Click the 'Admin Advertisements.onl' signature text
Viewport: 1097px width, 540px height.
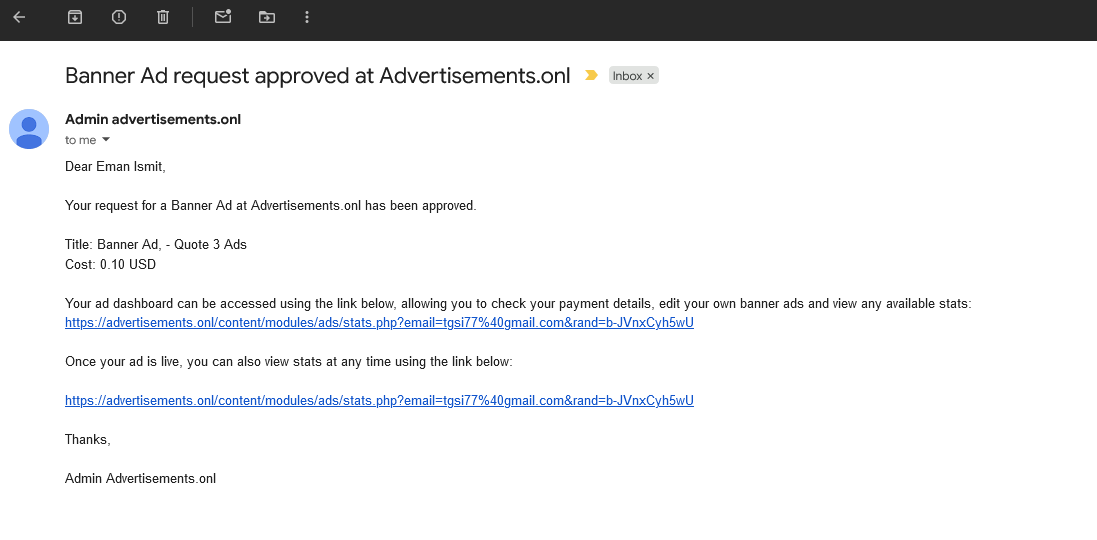140,479
